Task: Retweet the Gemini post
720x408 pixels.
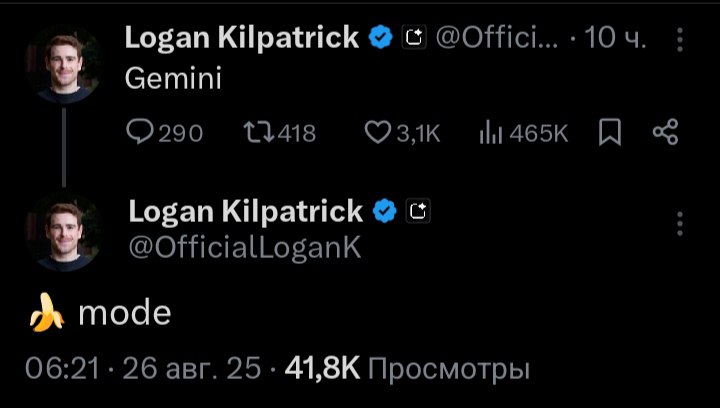Action: pos(279,133)
